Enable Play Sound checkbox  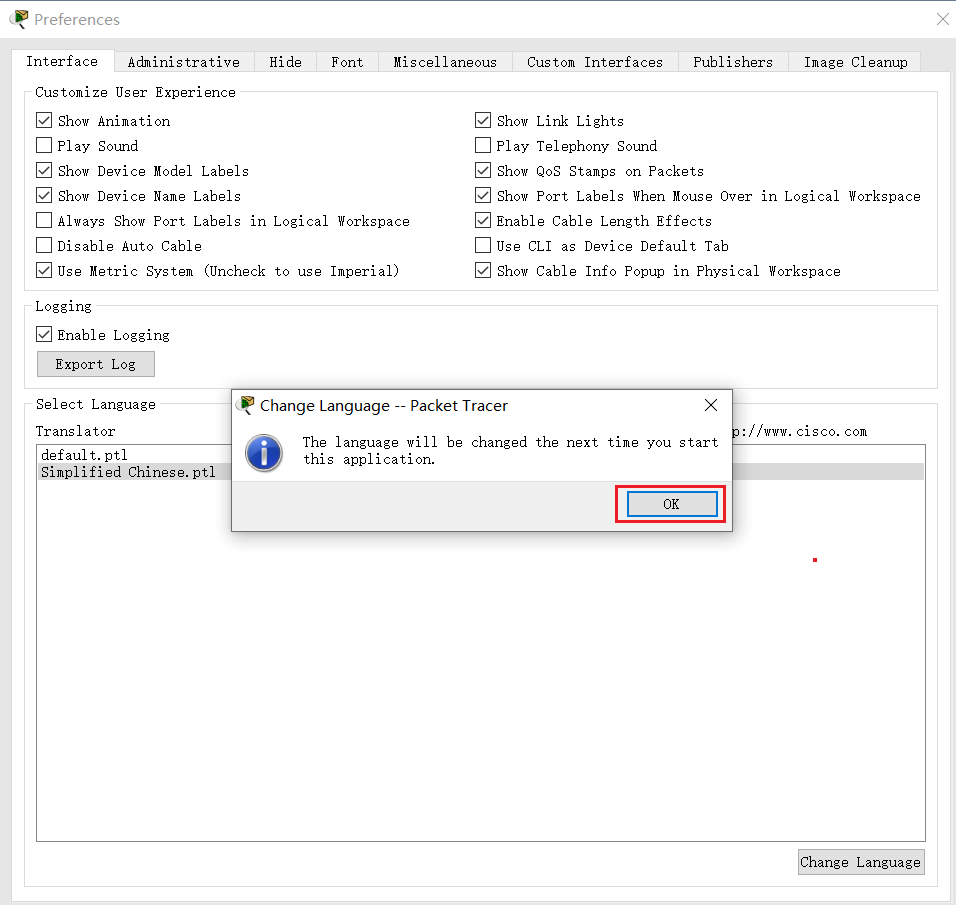(x=44, y=145)
